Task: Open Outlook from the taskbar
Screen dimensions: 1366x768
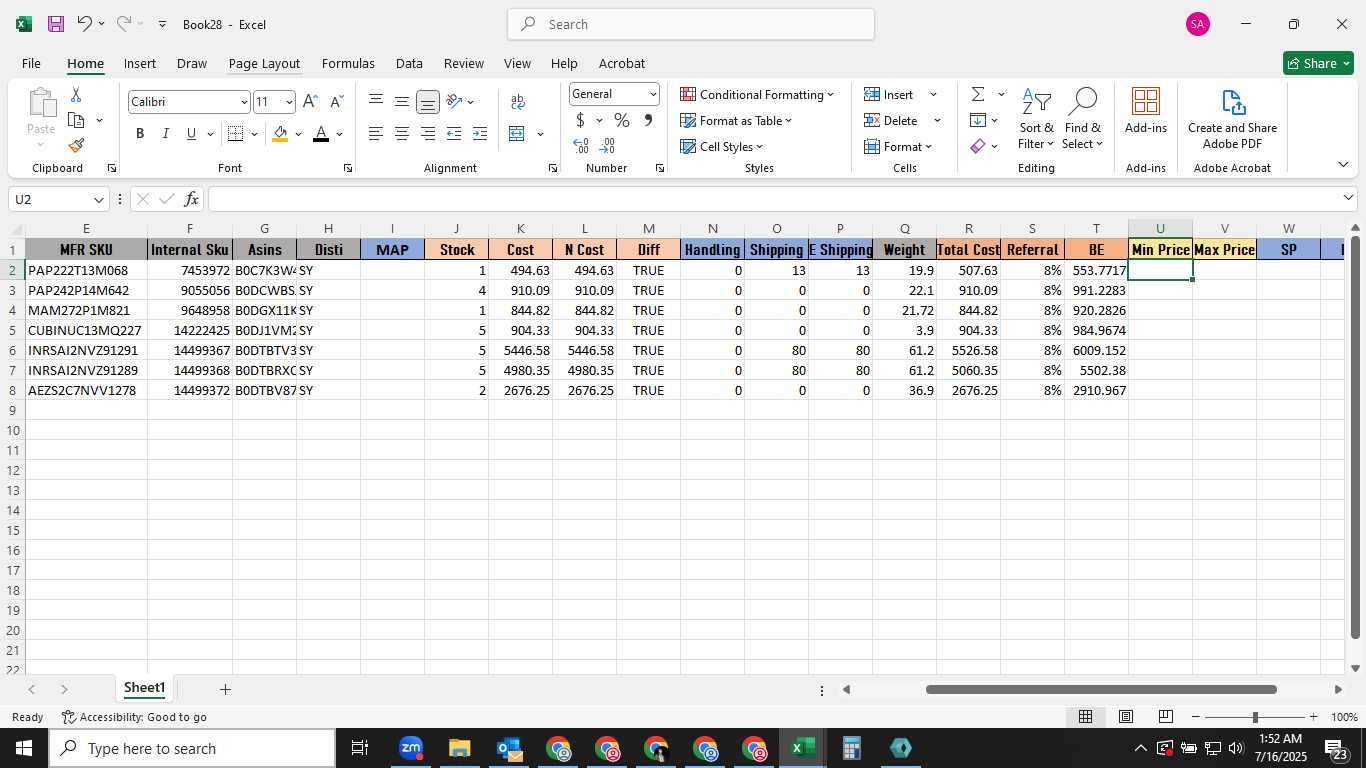Action: pyautogui.click(x=509, y=748)
